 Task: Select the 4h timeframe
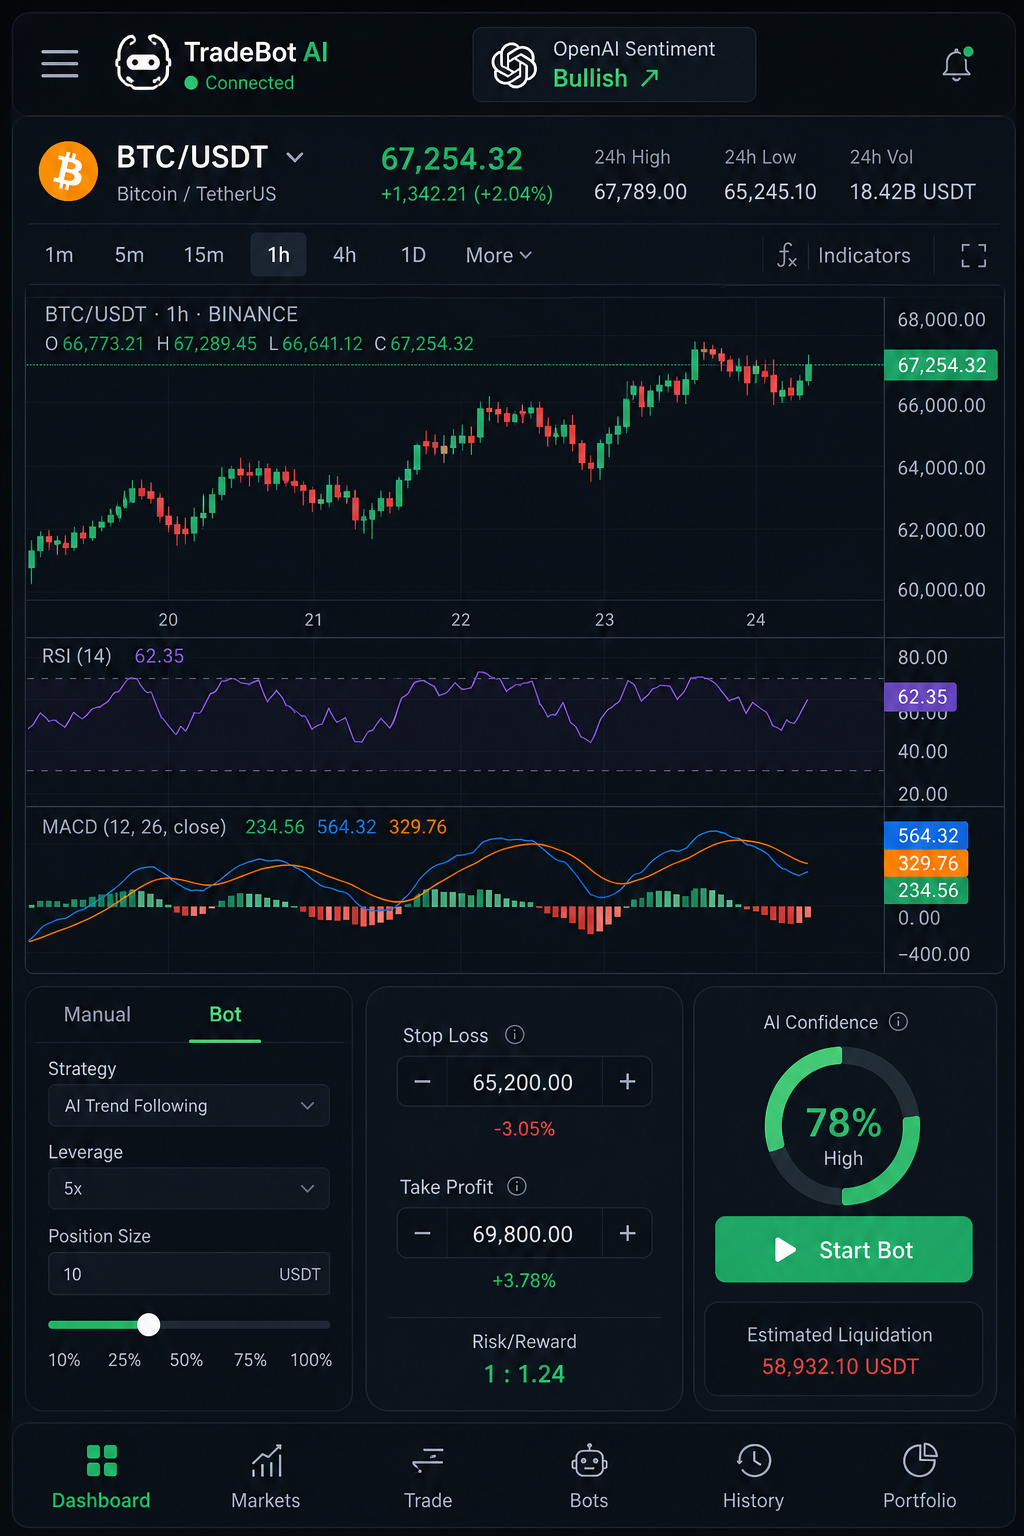[344, 255]
